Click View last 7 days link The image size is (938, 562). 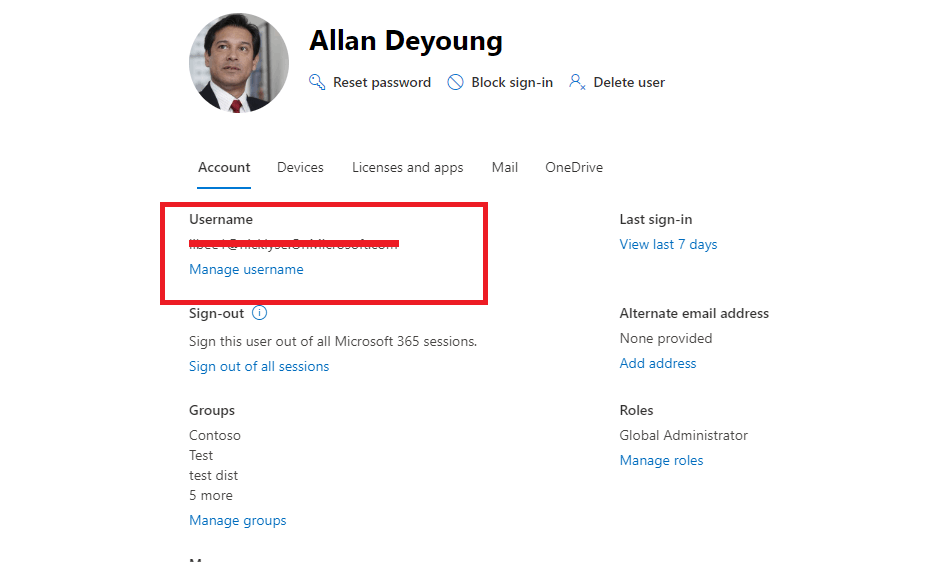(x=668, y=244)
